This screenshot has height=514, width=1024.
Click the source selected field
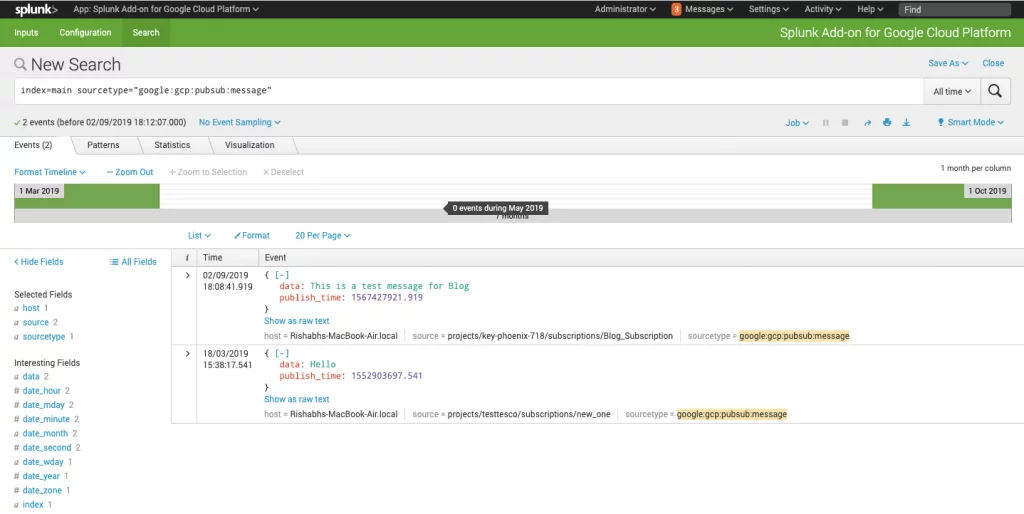click(36, 323)
